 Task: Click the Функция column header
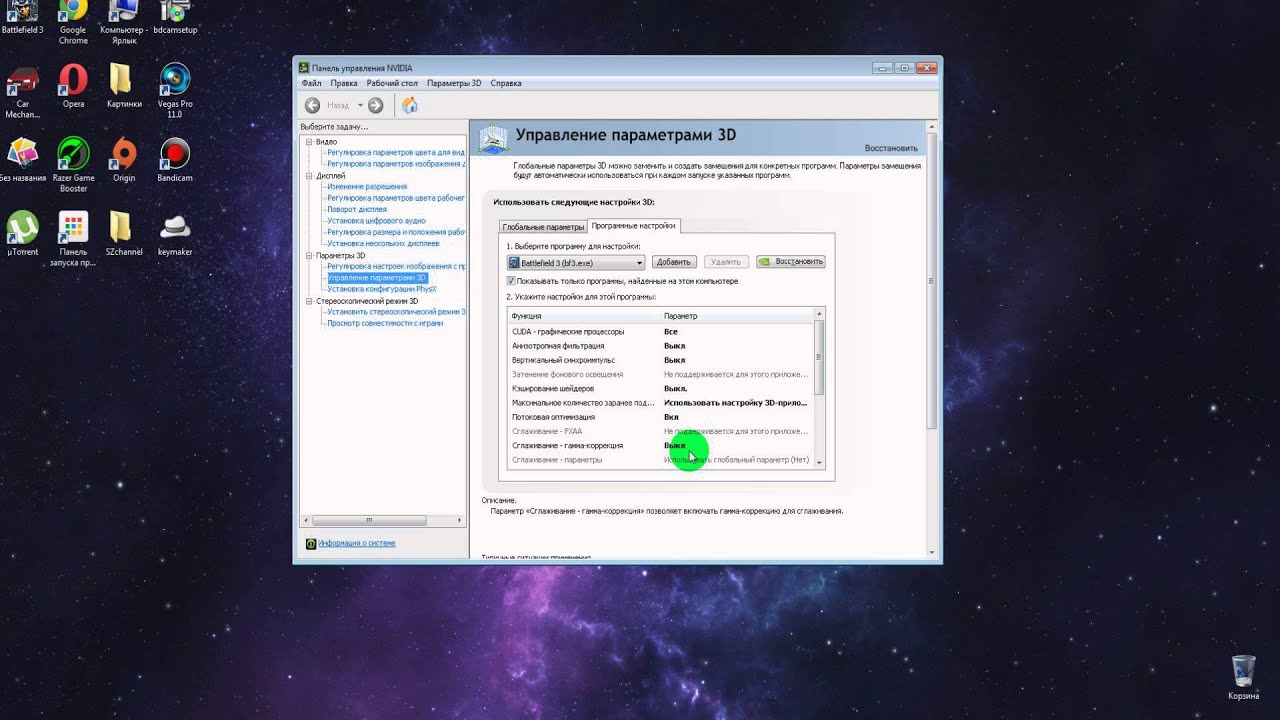[583, 316]
